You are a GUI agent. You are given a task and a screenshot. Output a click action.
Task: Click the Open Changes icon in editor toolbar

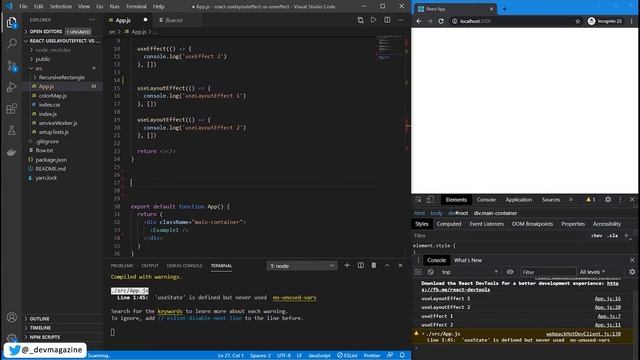(x=360, y=20)
